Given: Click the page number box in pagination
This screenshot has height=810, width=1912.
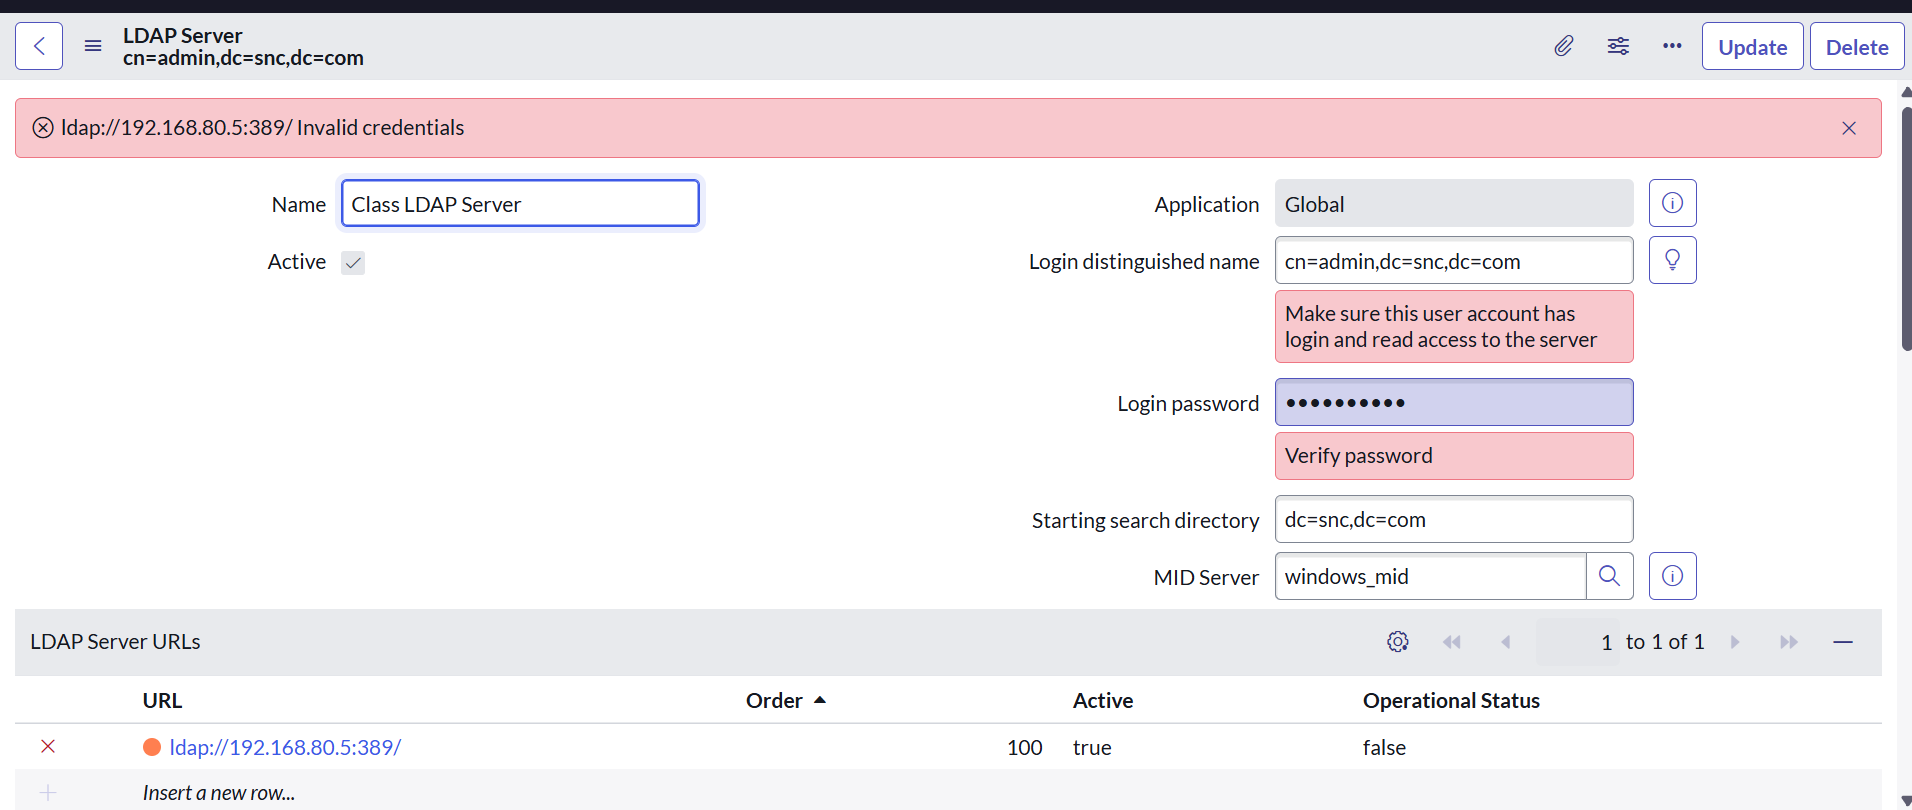Looking at the screenshot, I should pos(1577,642).
